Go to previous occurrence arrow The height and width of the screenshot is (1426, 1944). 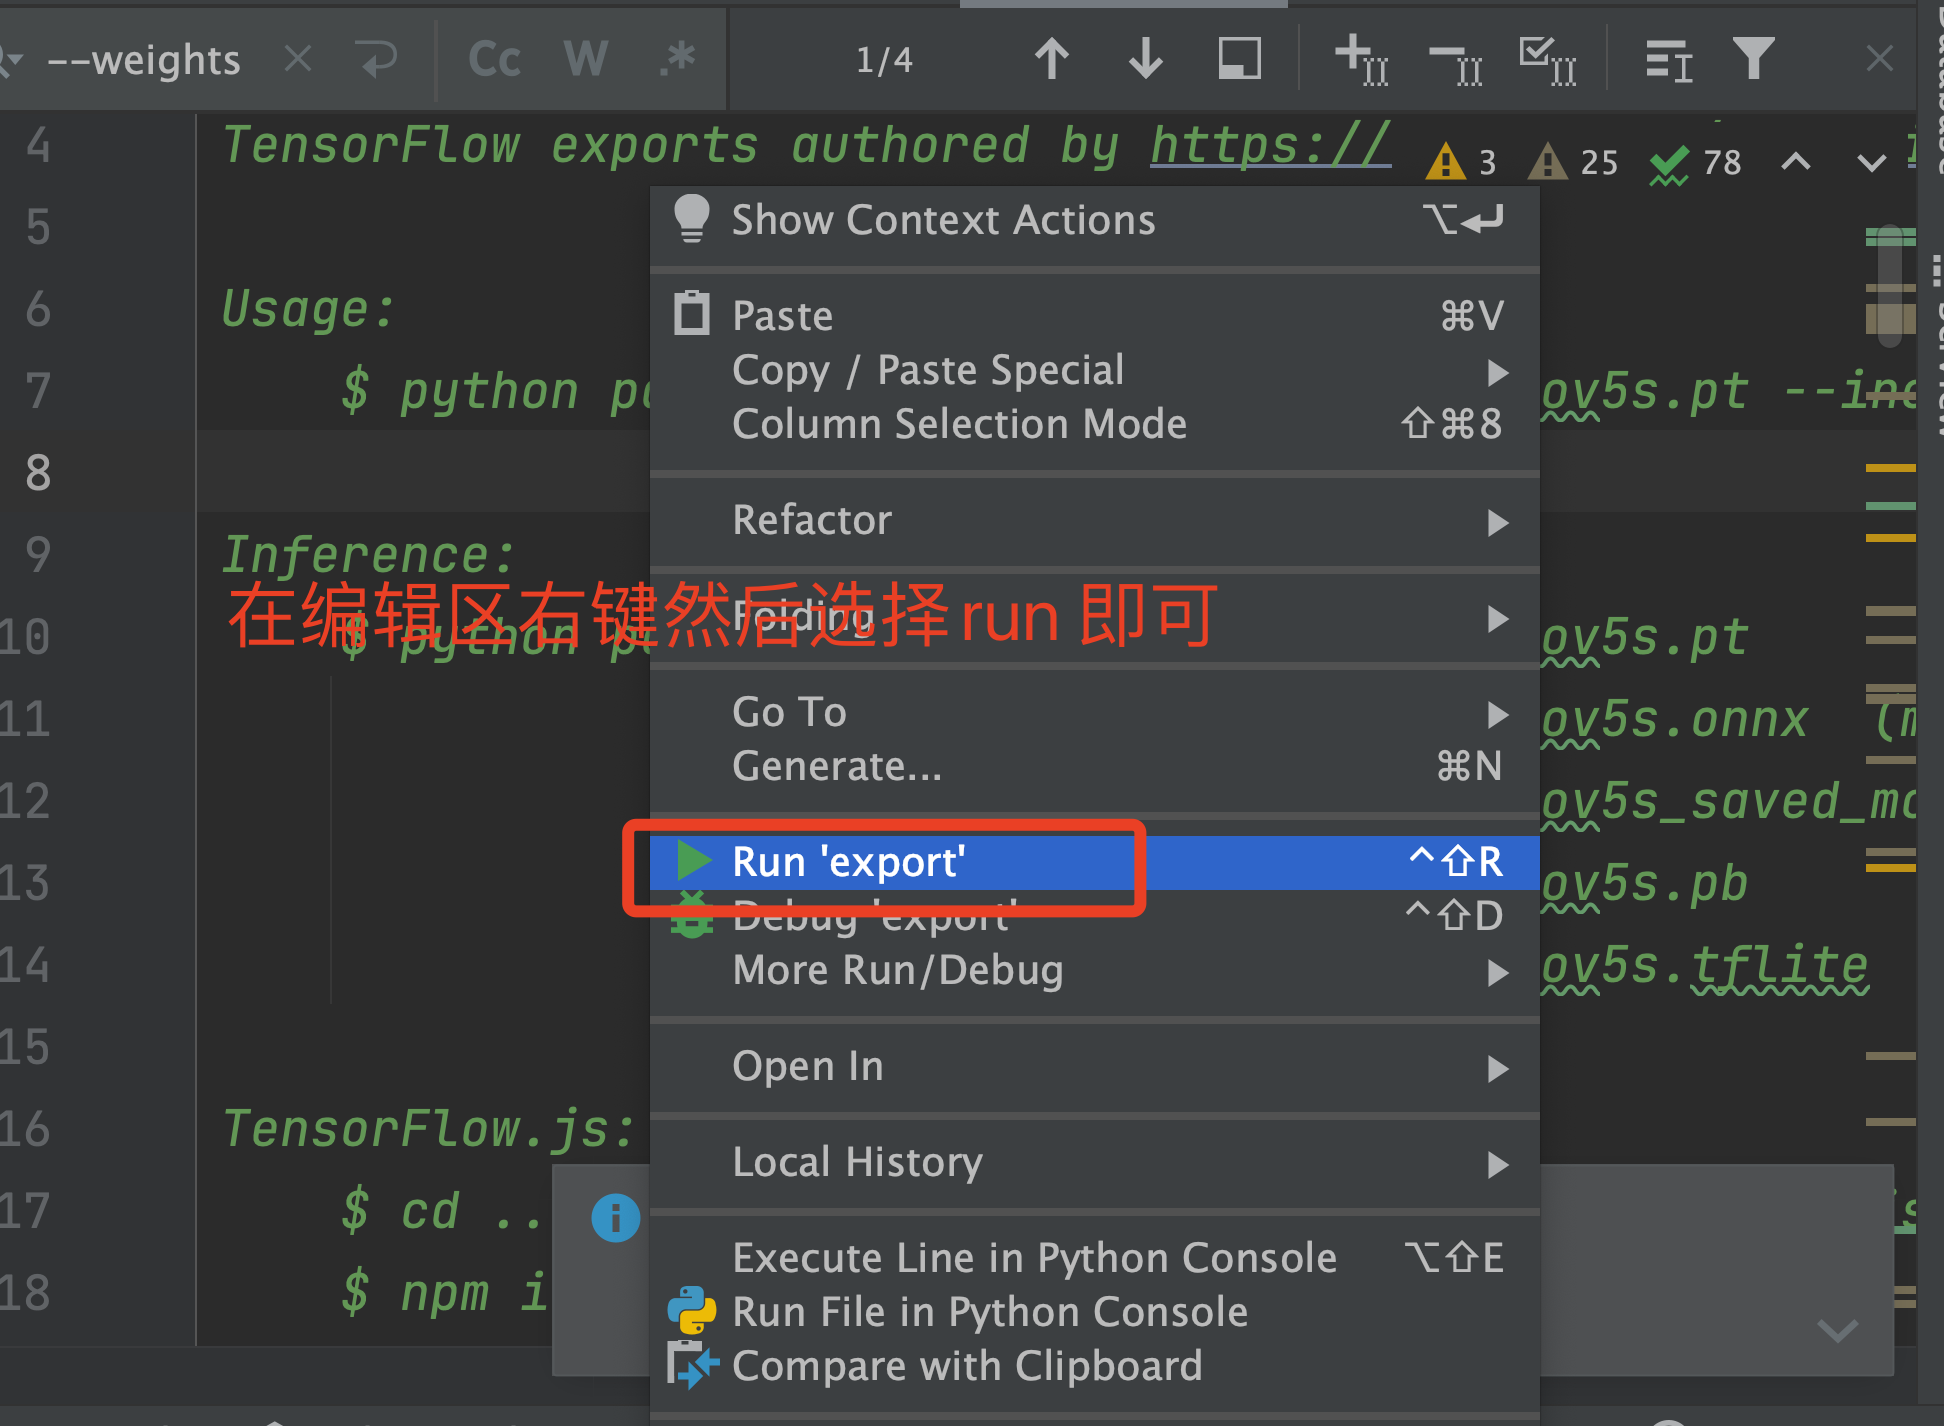point(1051,58)
